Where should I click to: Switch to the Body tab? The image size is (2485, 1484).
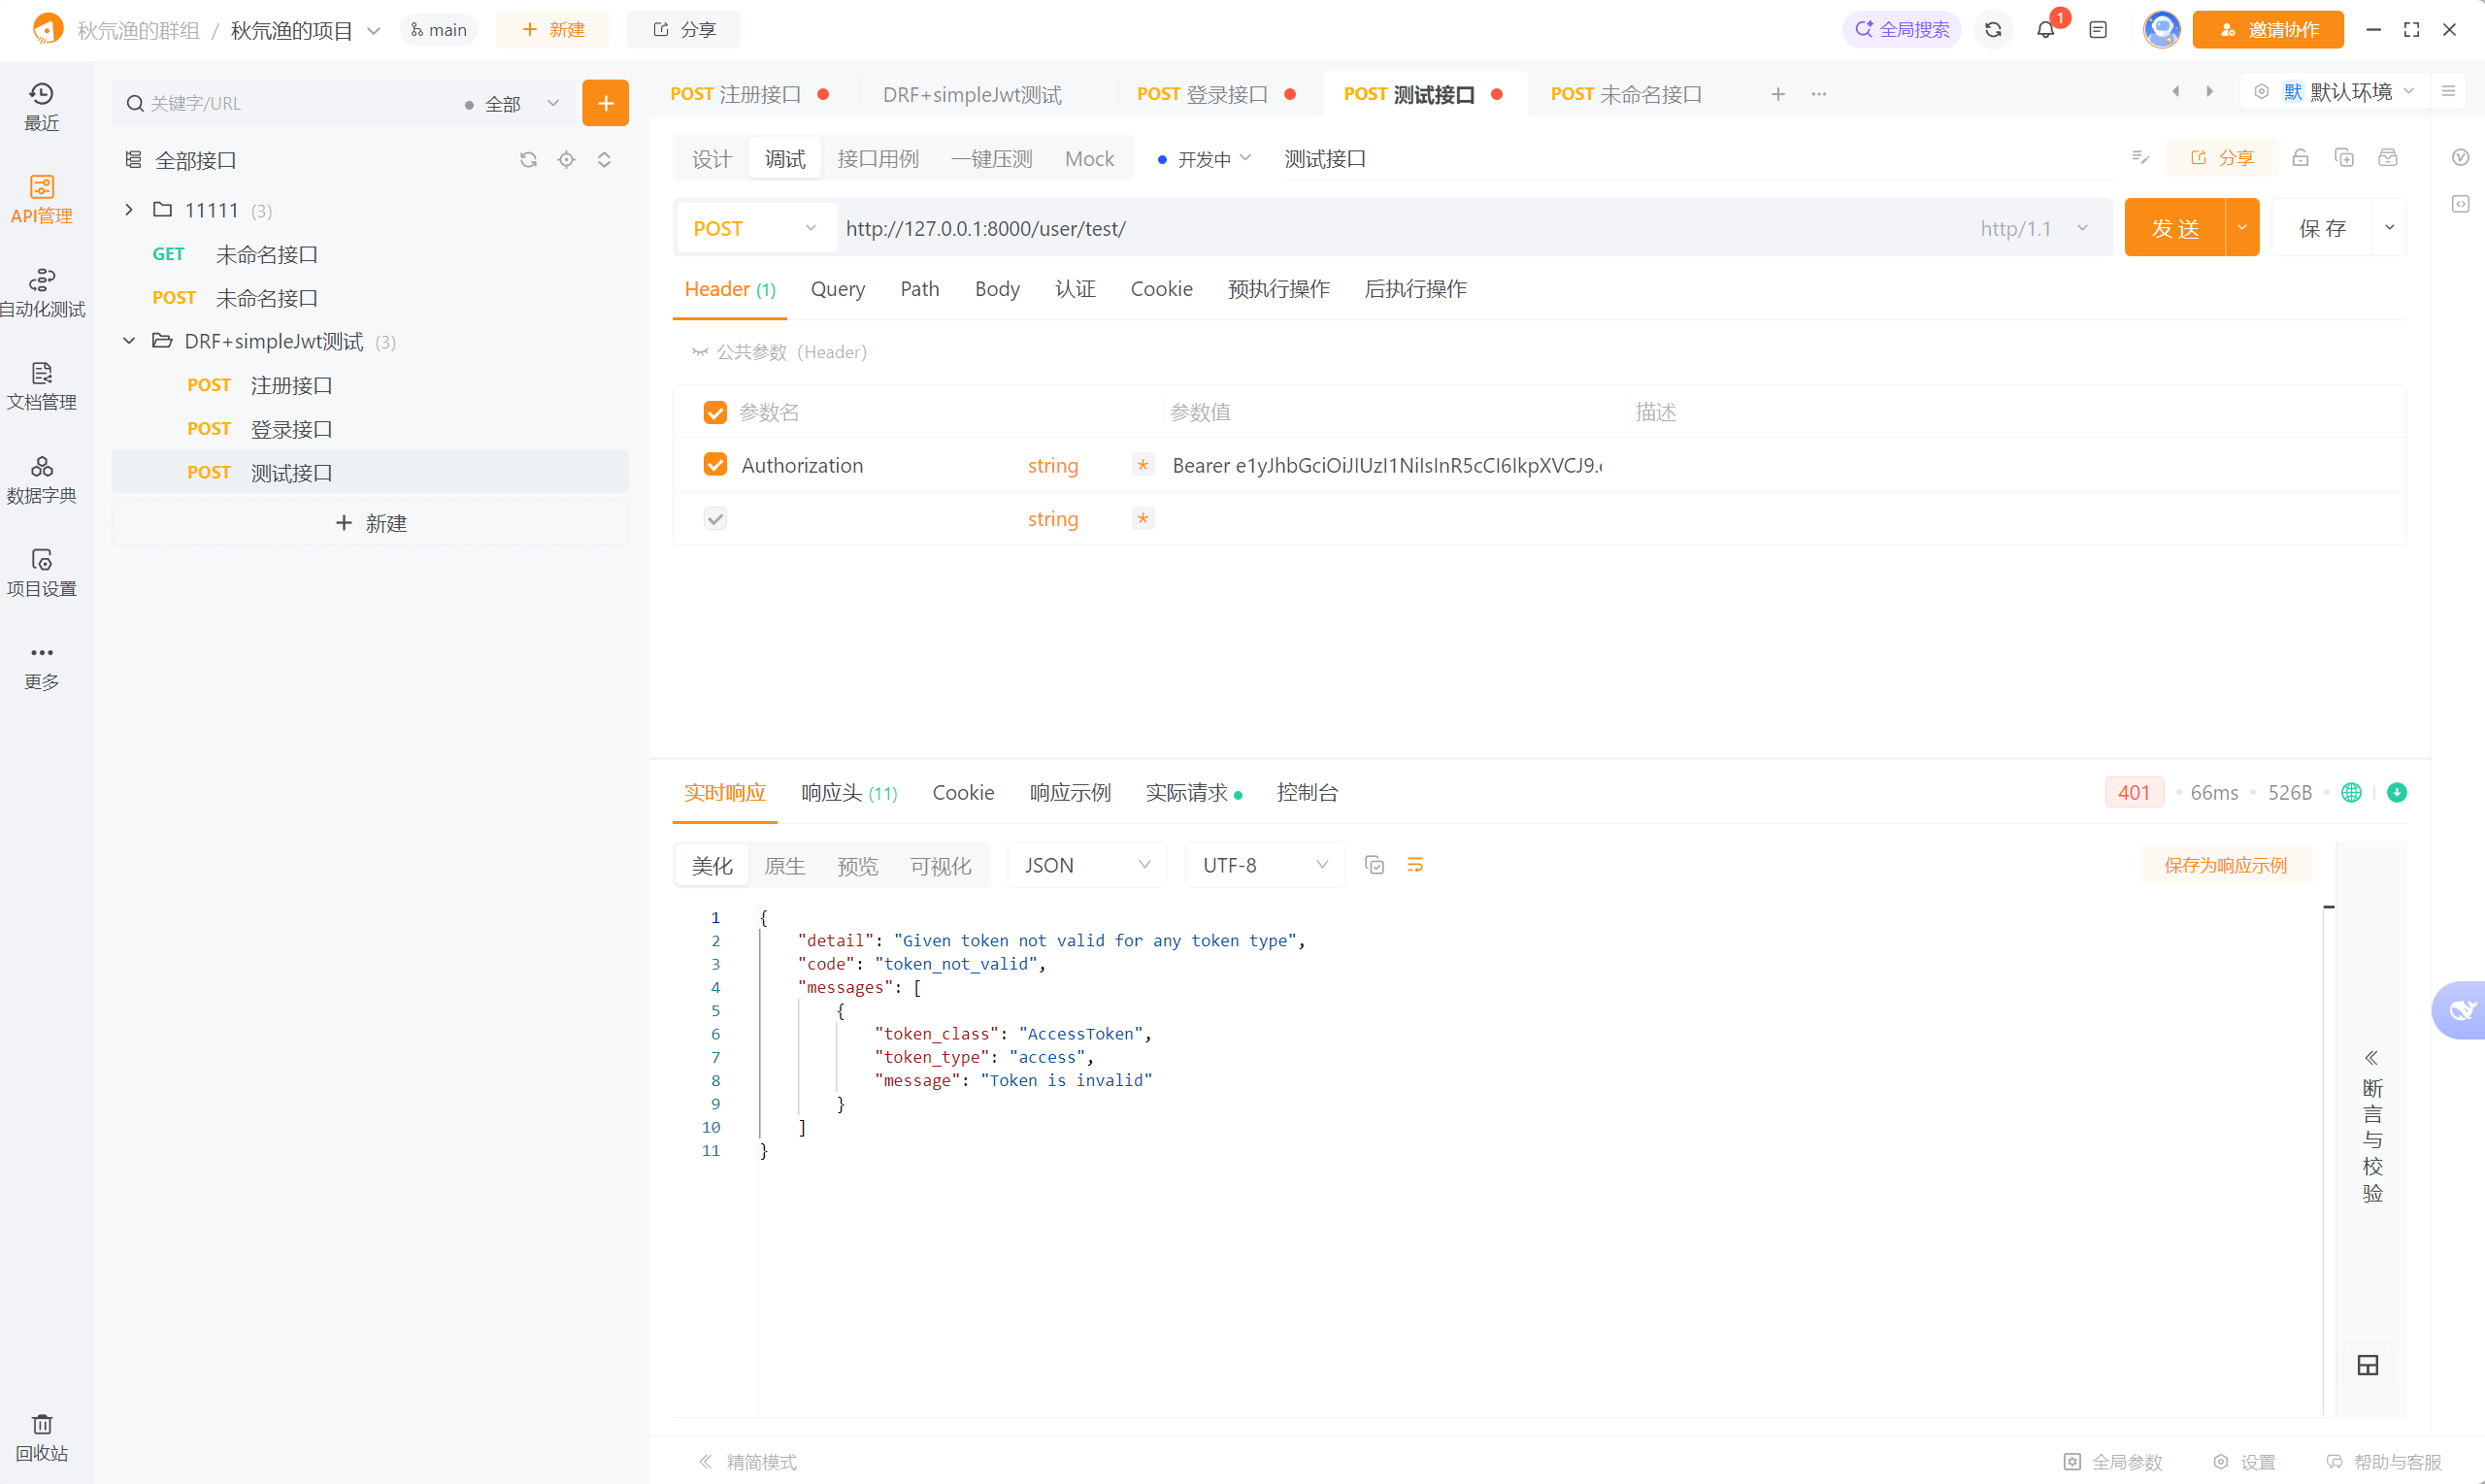click(996, 289)
